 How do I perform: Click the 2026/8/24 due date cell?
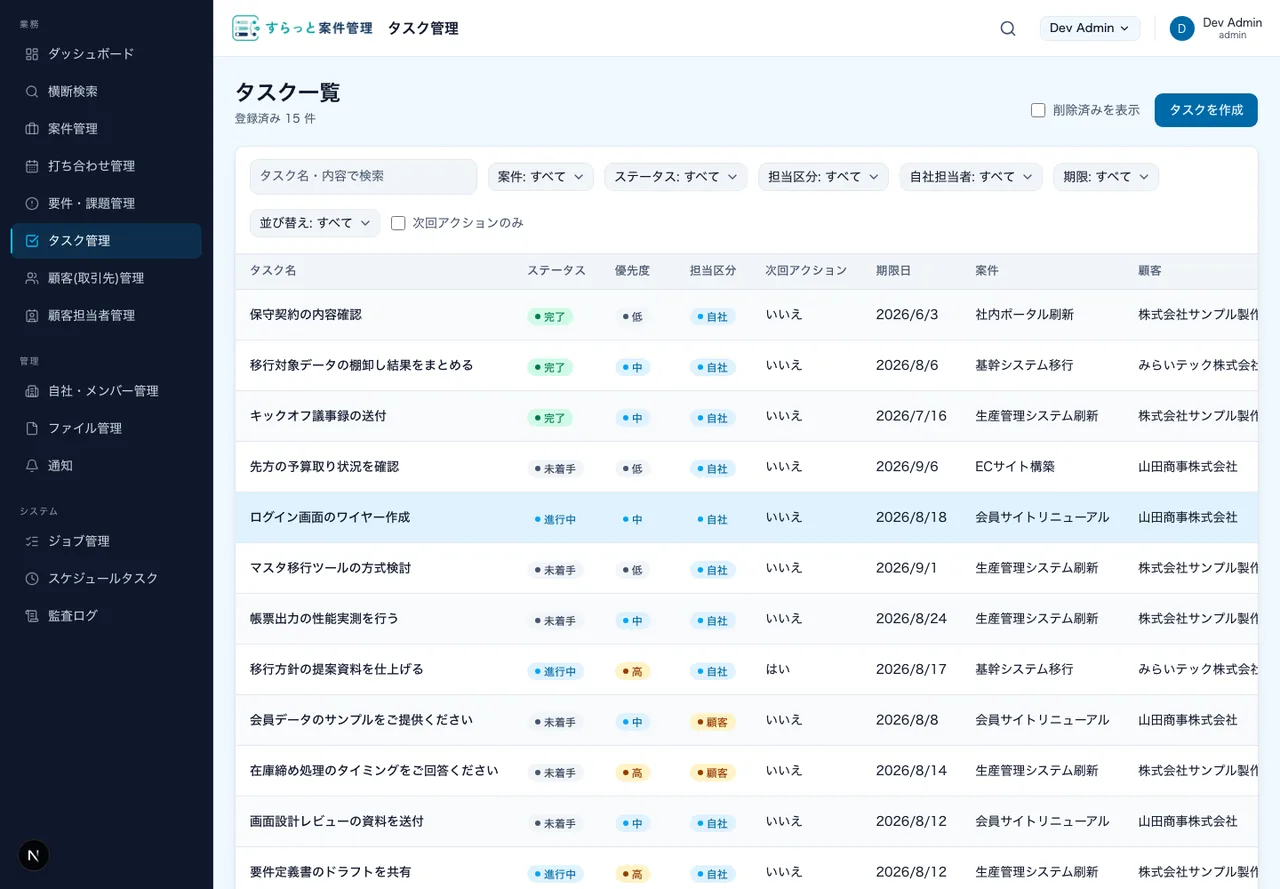[x=911, y=619]
